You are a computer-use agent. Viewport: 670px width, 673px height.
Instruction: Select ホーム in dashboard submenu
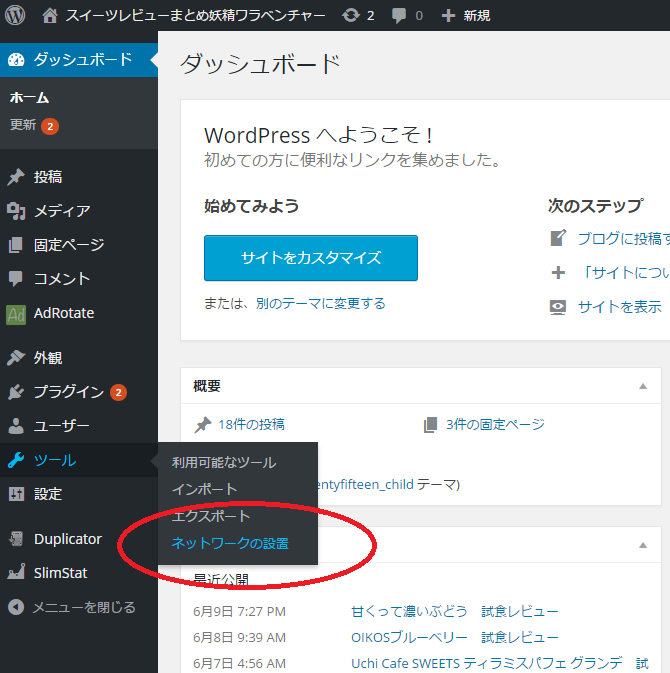(x=29, y=97)
